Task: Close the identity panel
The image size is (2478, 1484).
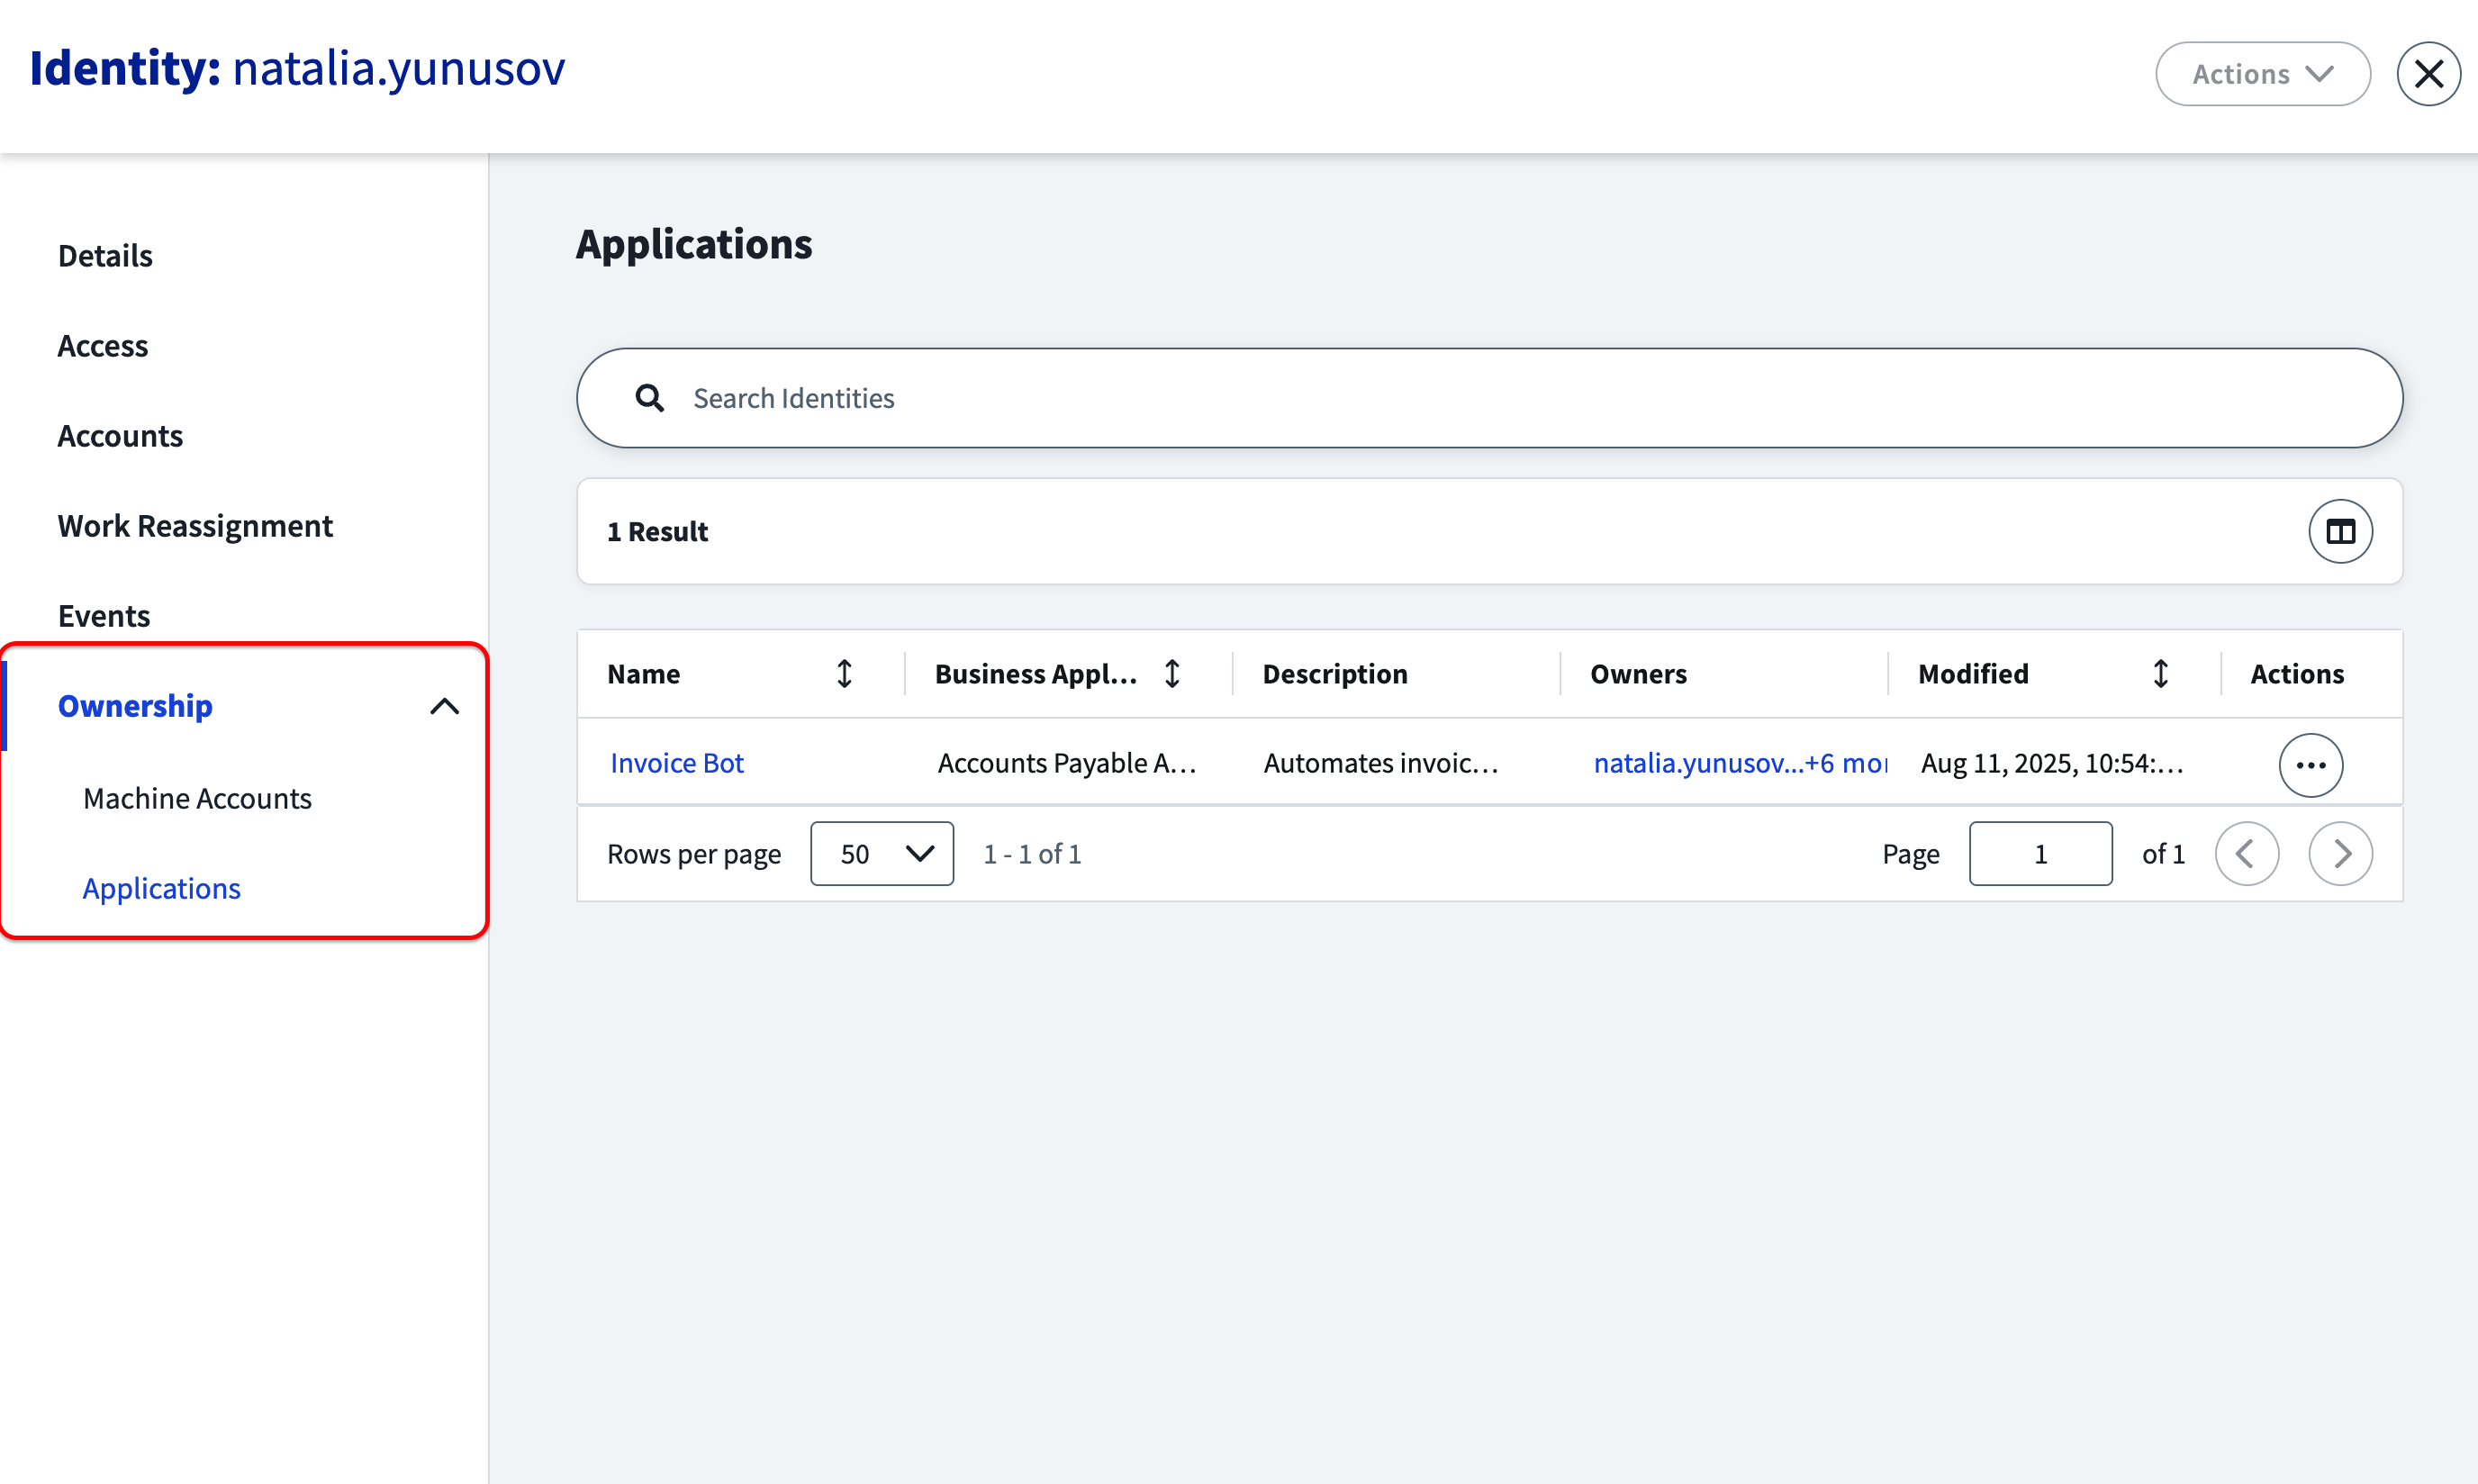Action: [x=2427, y=74]
